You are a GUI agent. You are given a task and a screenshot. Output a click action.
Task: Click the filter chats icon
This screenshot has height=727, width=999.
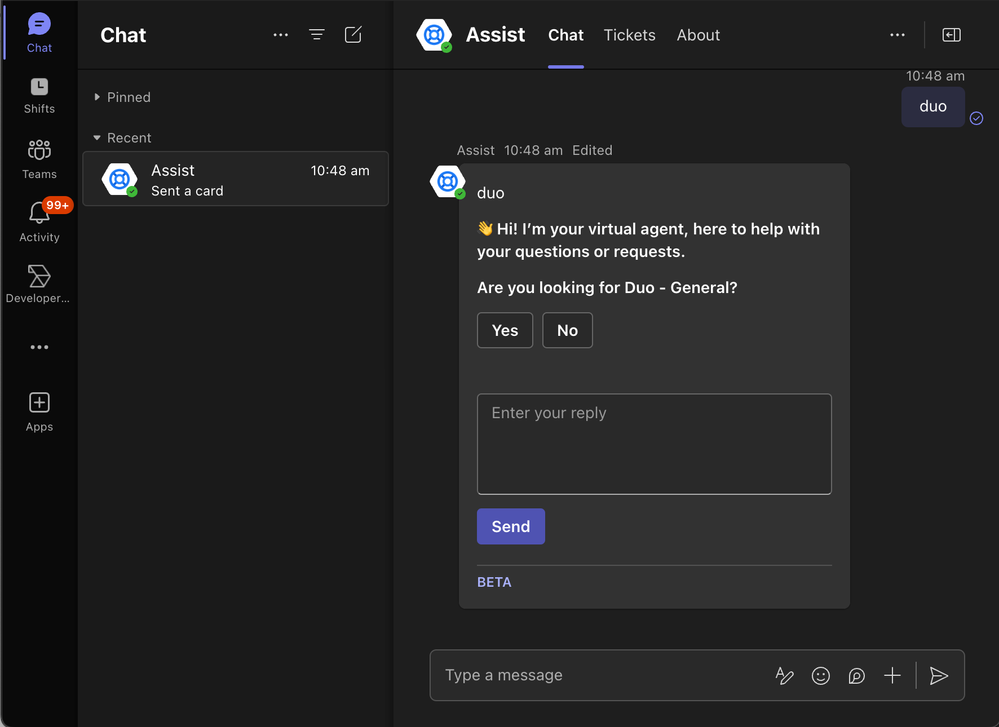click(x=317, y=35)
